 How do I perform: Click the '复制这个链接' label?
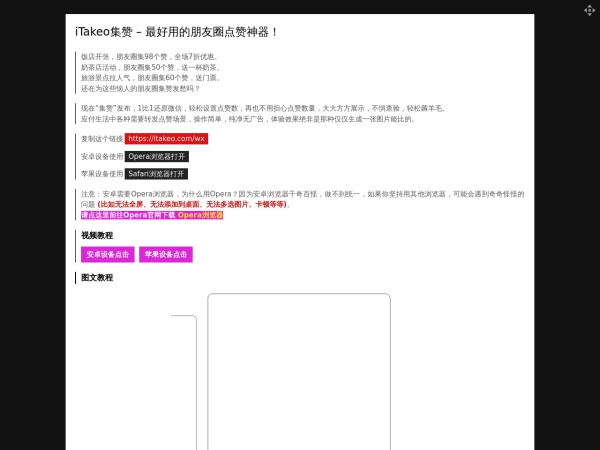click(102, 139)
